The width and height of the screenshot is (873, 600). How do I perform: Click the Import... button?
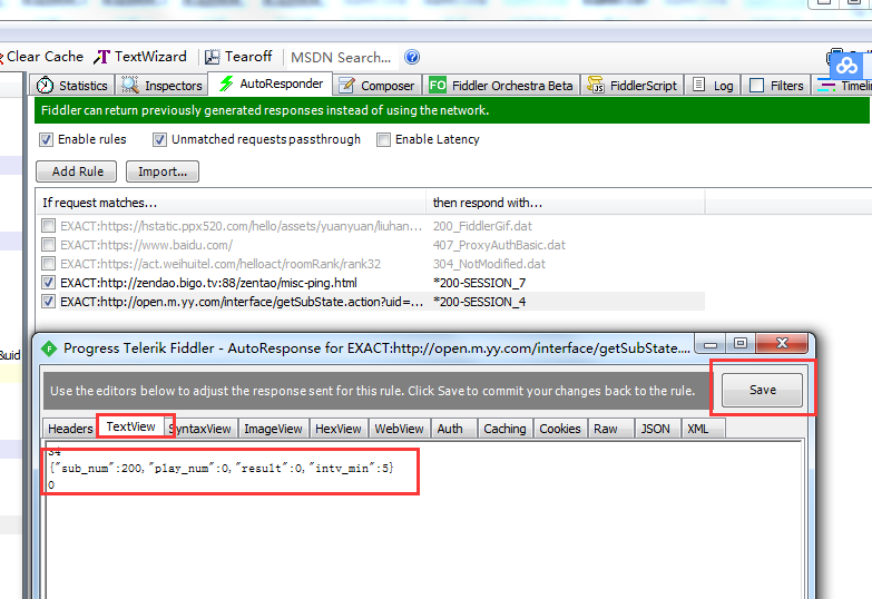162,171
